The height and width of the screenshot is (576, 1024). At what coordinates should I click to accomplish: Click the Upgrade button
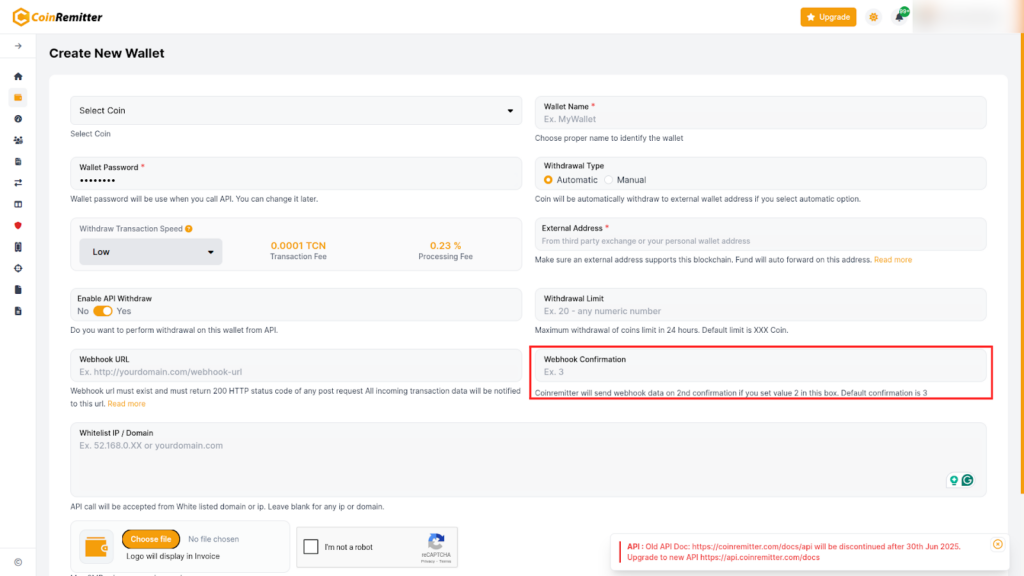tap(828, 17)
